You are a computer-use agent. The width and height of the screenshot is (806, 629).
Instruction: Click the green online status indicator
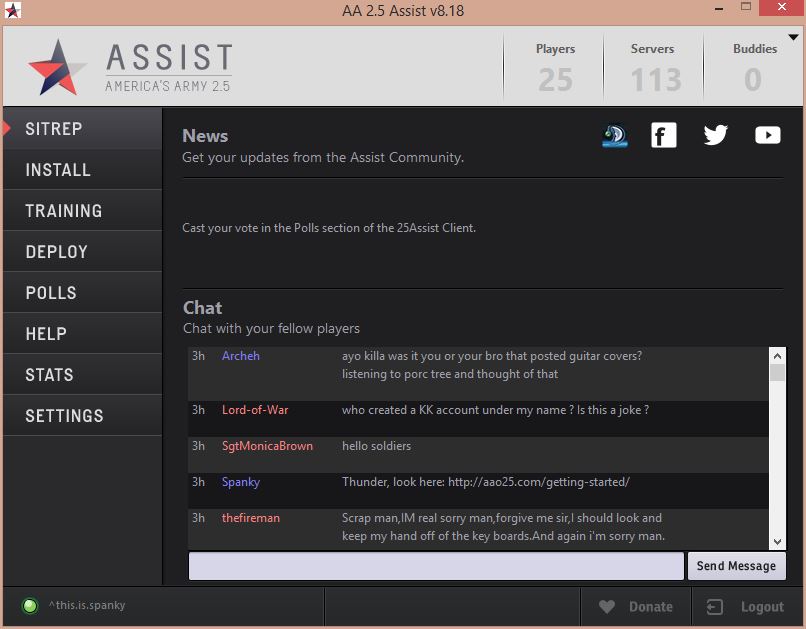30,606
